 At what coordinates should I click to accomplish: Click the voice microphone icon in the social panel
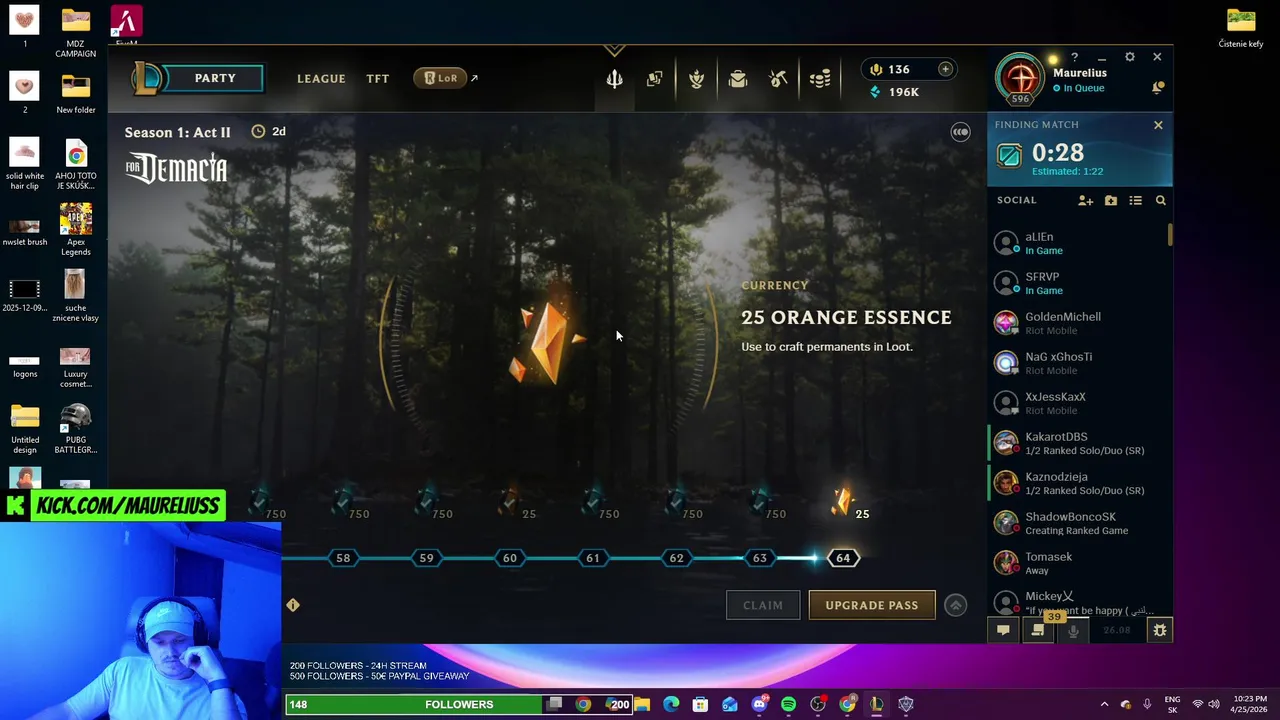[x=1073, y=630]
